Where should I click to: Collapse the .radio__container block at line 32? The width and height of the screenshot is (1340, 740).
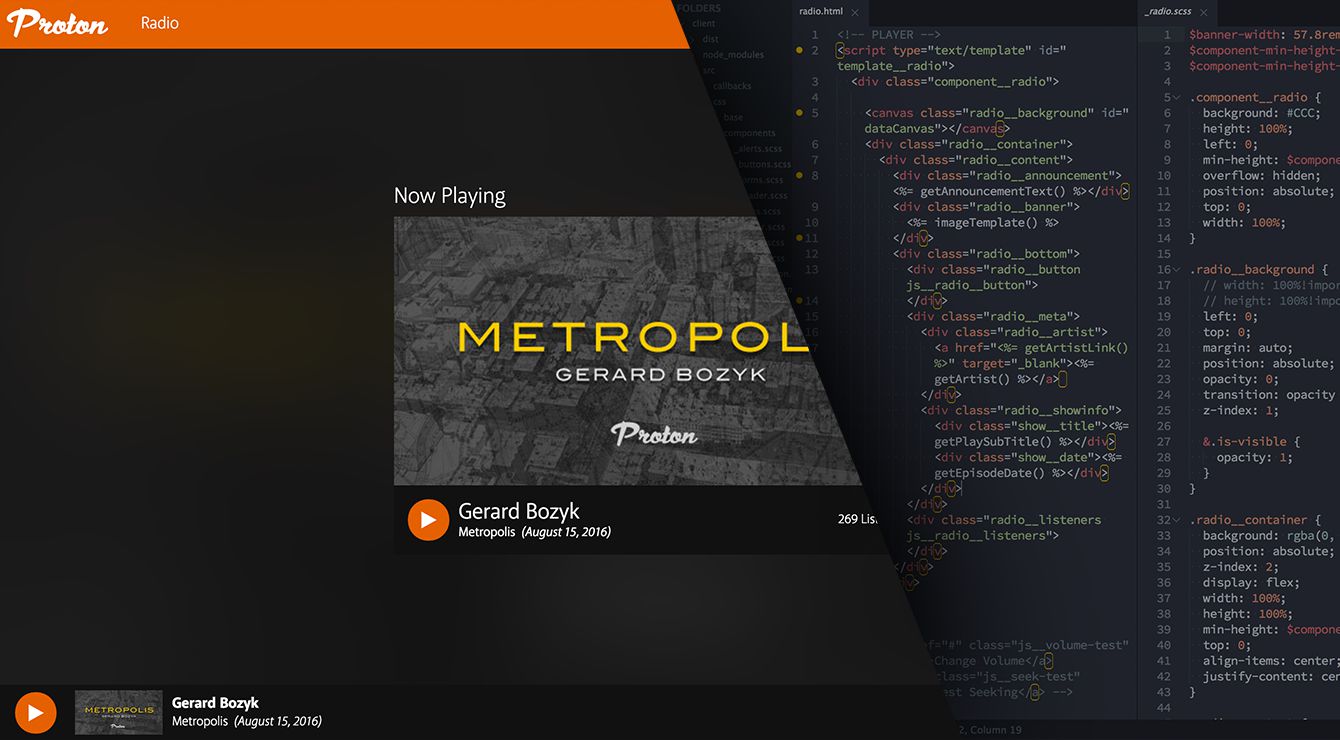pyautogui.click(x=1178, y=520)
